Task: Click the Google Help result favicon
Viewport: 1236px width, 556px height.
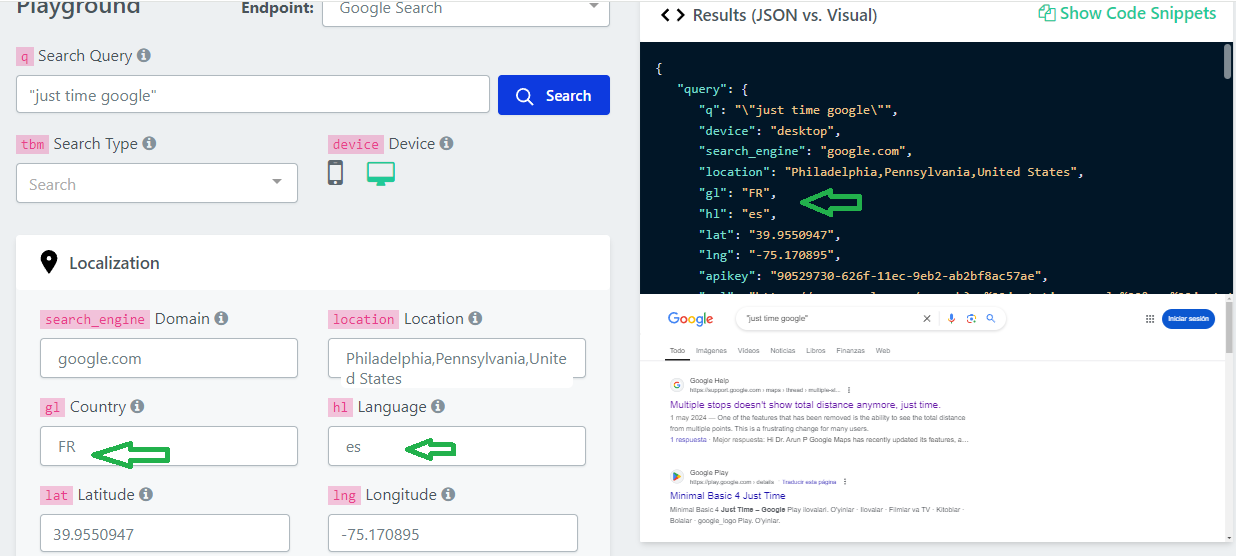Action: (x=677, y=385)
